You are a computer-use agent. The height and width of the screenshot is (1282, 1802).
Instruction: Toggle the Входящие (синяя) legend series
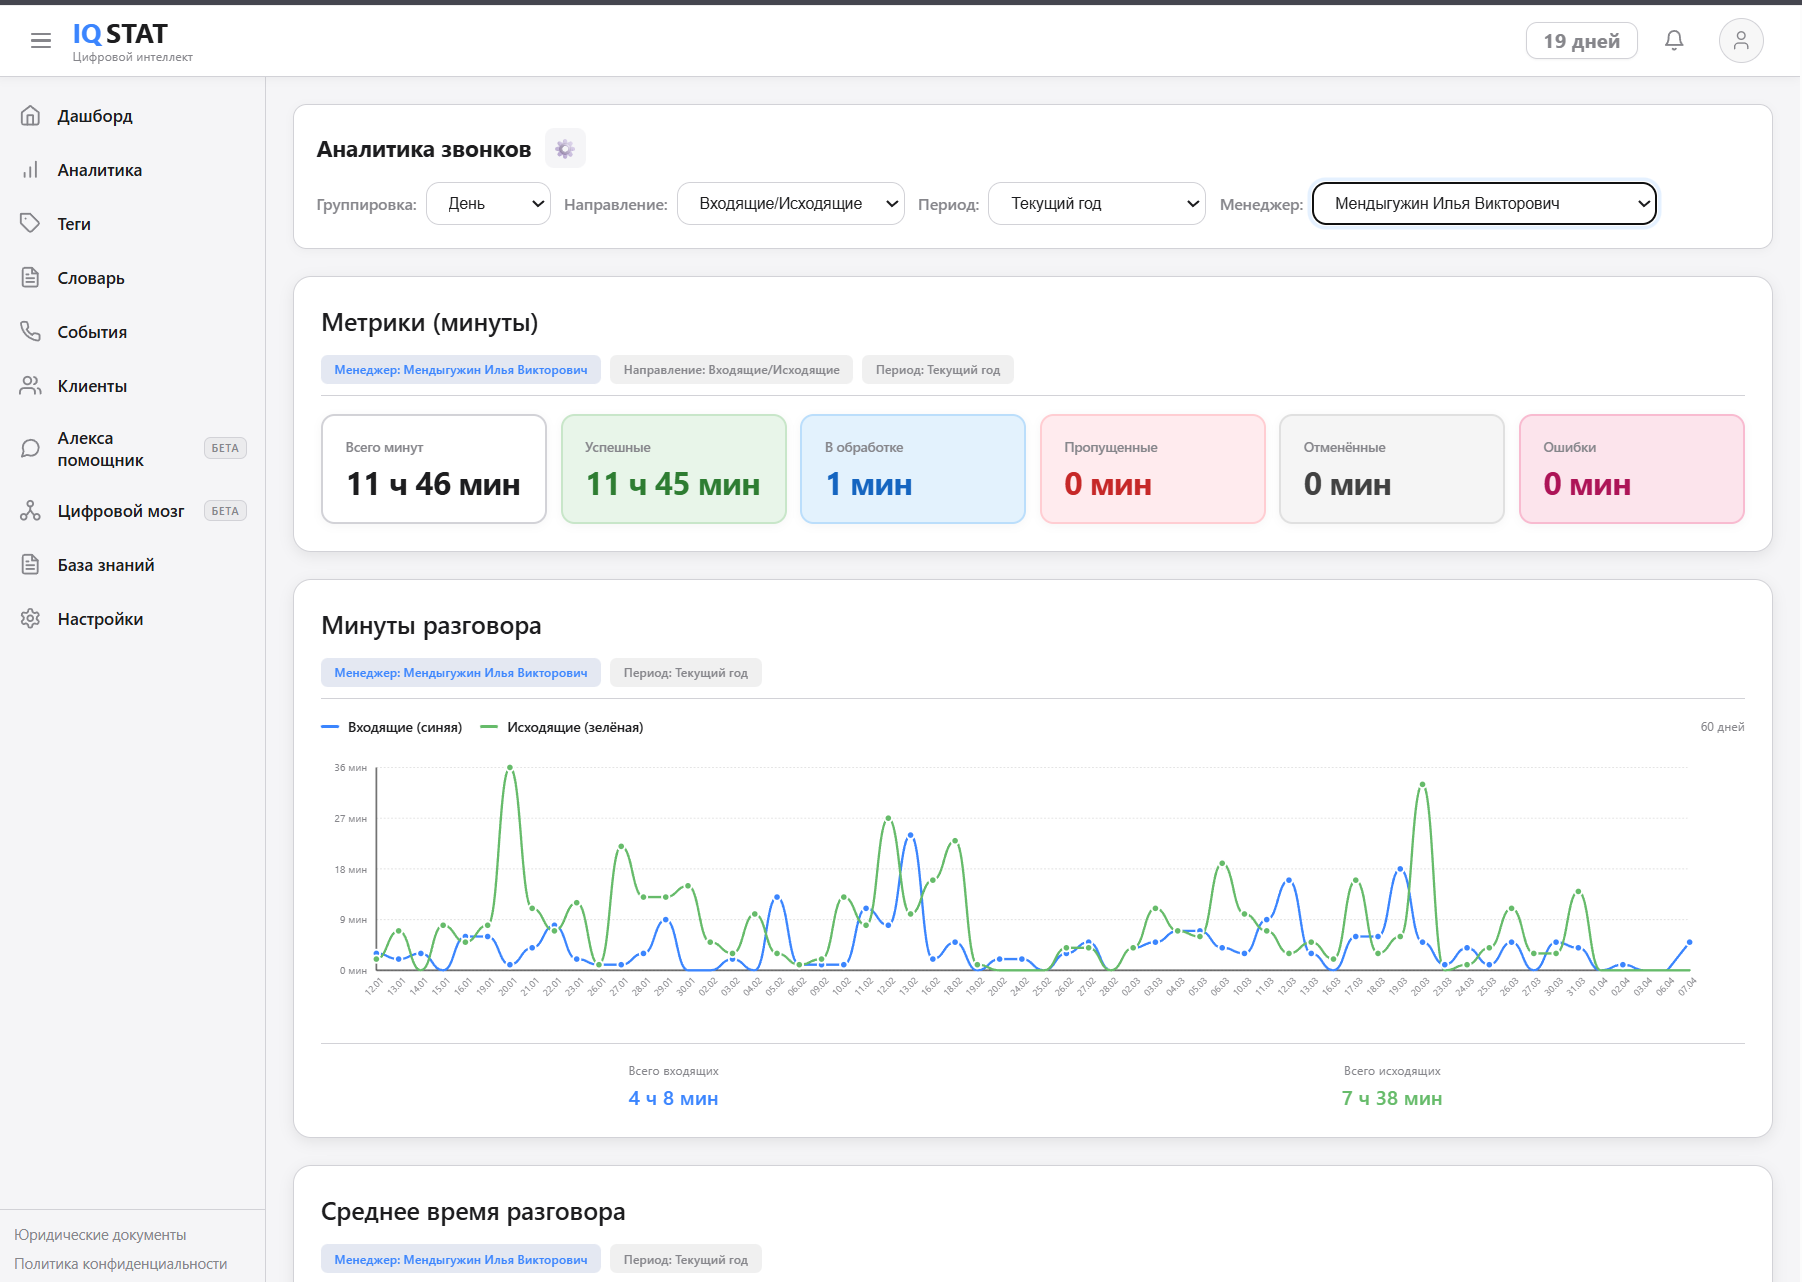pos(392,727)
